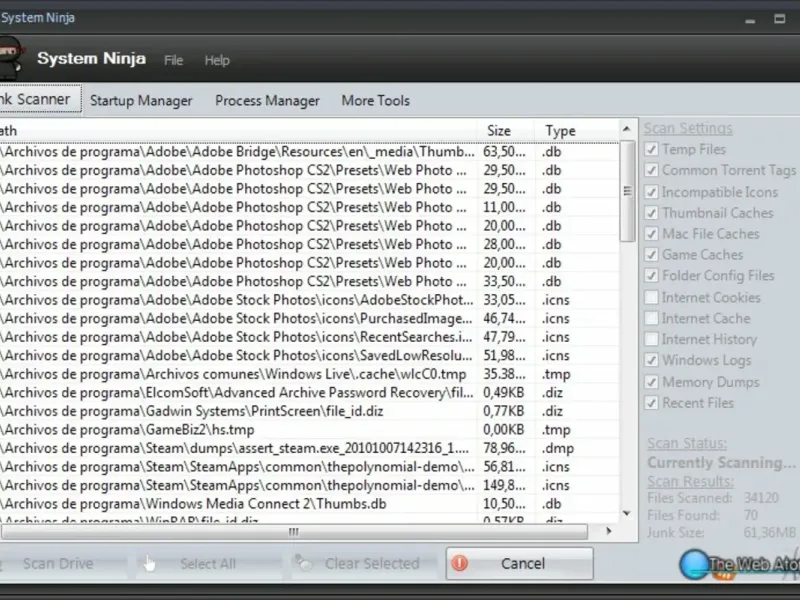The height and width of the screenshot is (600, 800).
Task: Select the Windows Media Connect 2 Thumbs.db row
Action: [309, 504]
